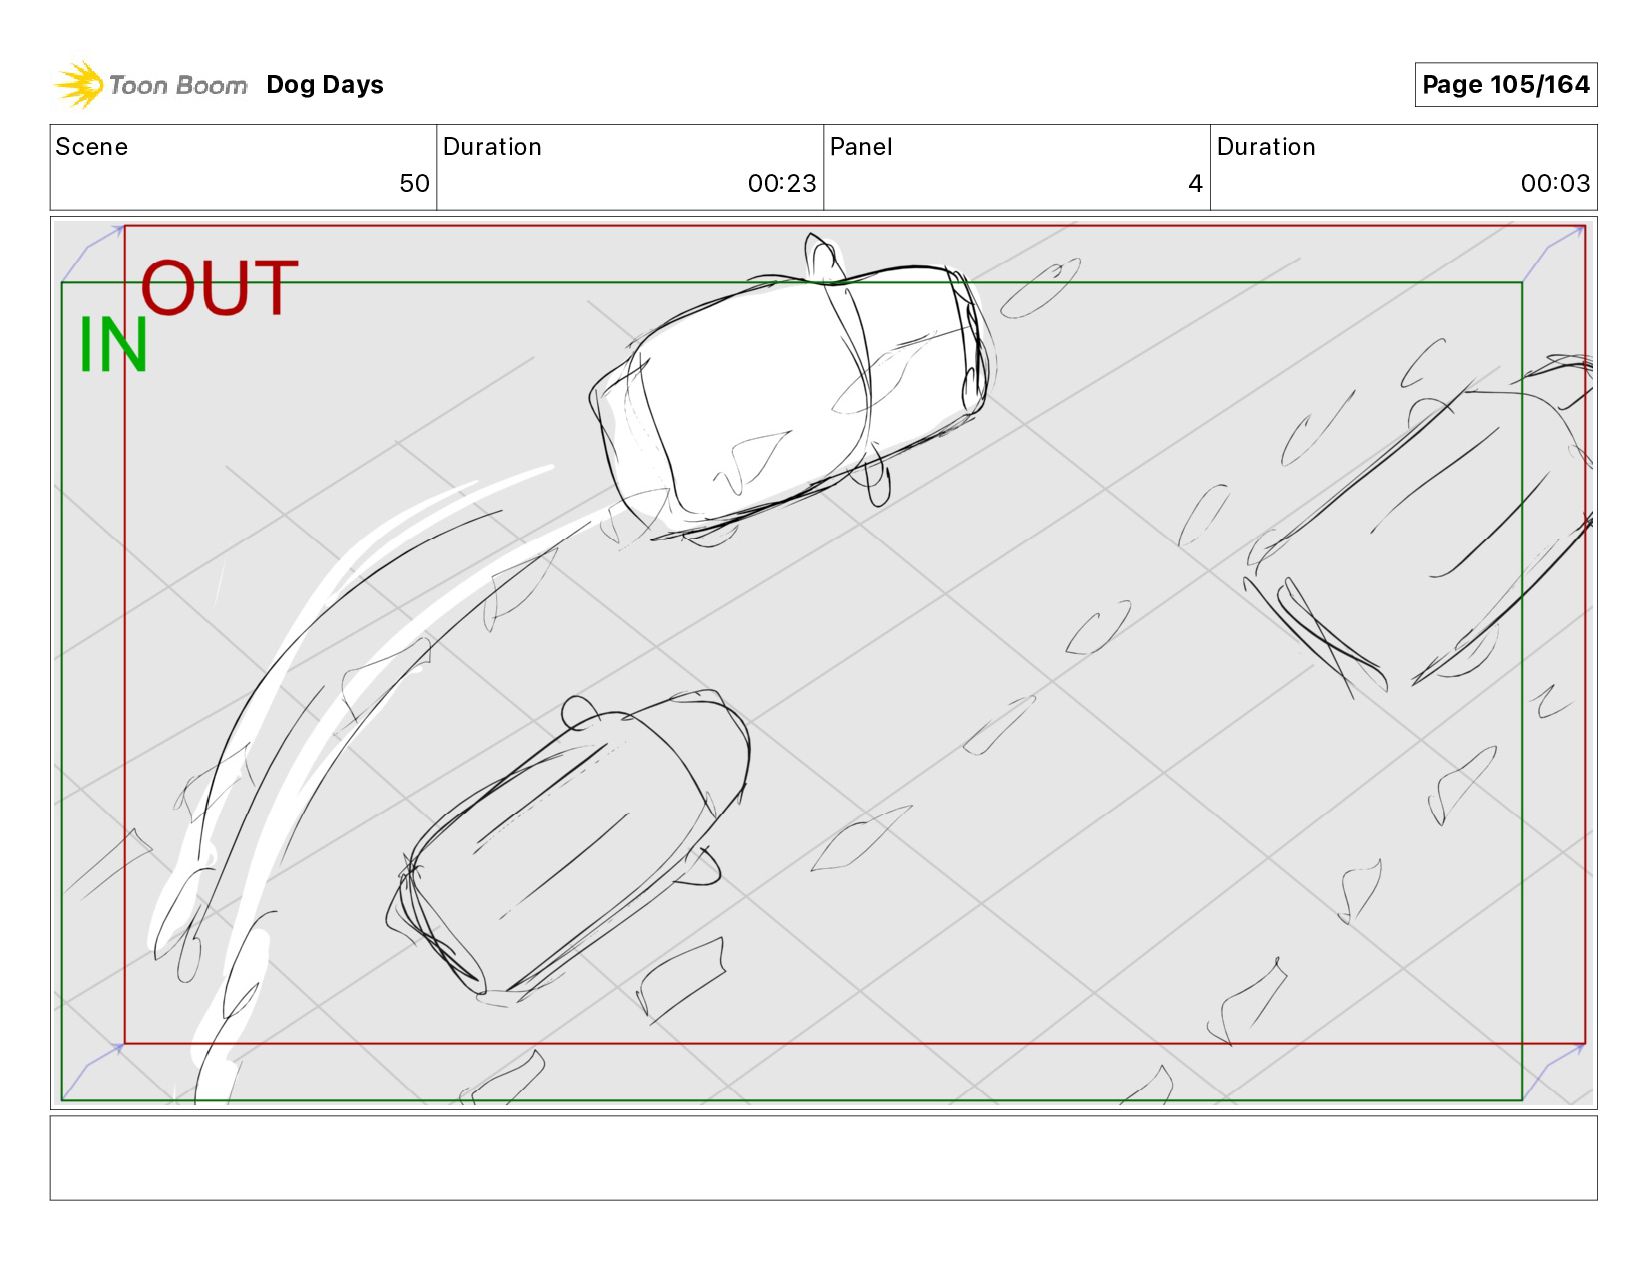The image size is (1650, 1275).
Task: Click the red 'OUT' camera frame label
Action: click(x=219, y=288)
